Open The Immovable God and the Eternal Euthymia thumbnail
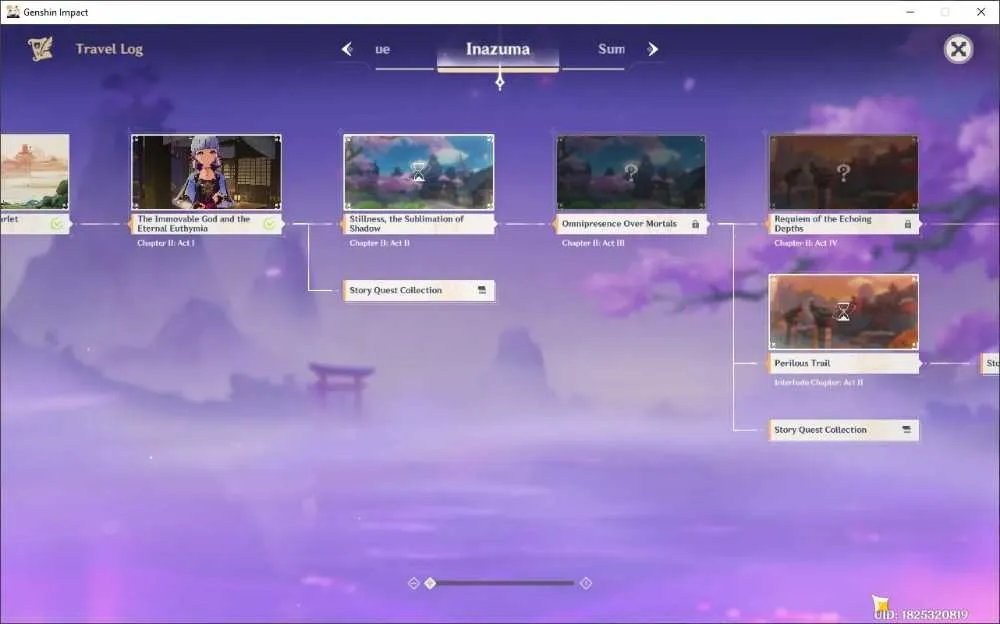 (x=206, y=172)
